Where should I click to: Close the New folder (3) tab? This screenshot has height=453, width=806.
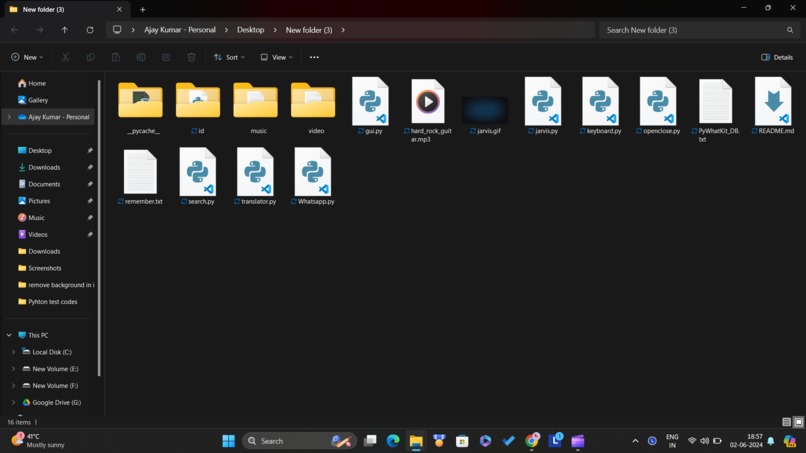pos(119,9)
